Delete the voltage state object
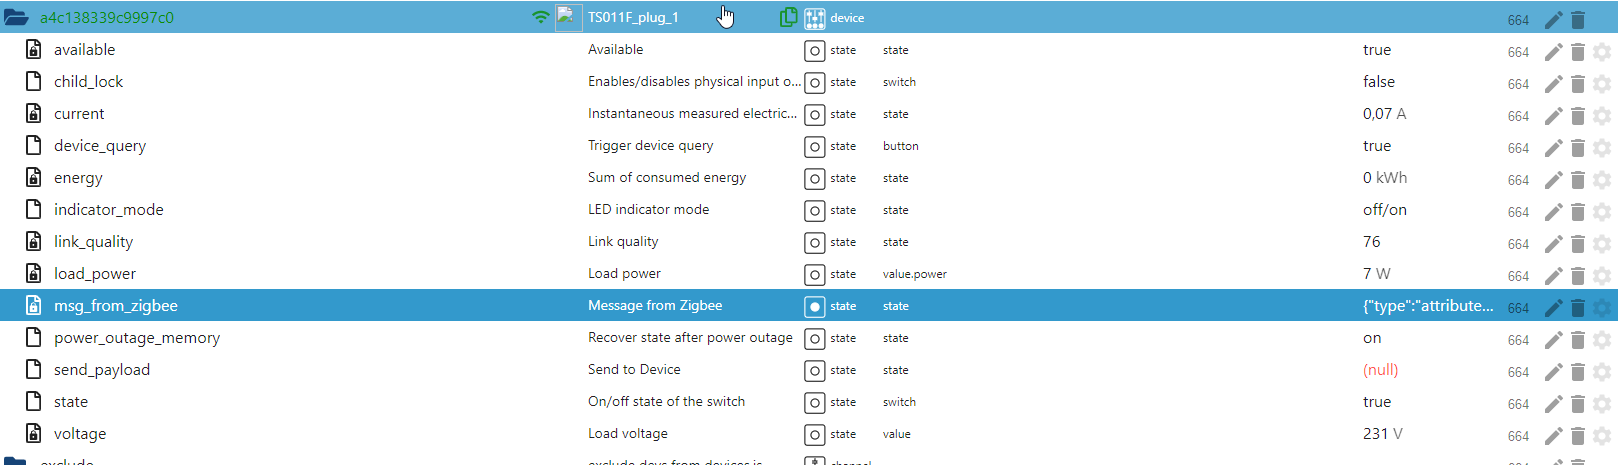The width and height of the screenshot is (1618, 465). (1578, 435)
